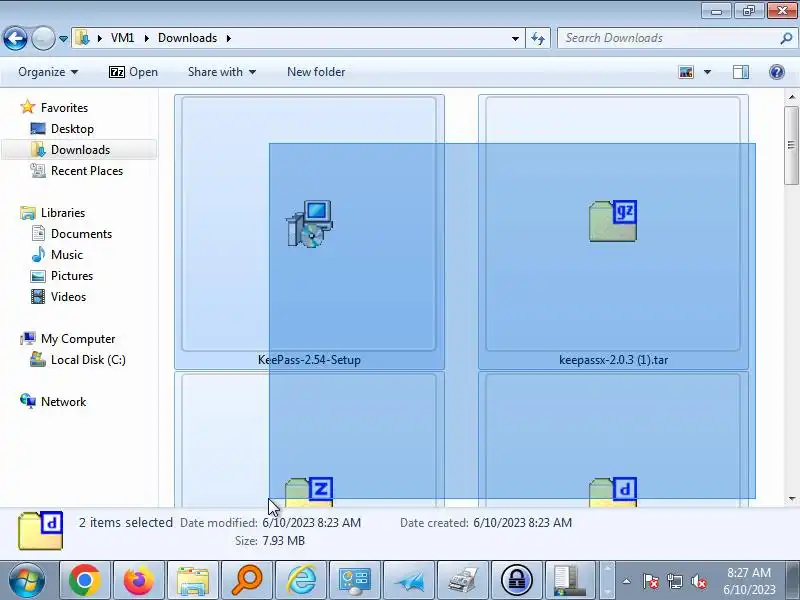Select Downloads in the address breadcrumb

click(187, 38)
